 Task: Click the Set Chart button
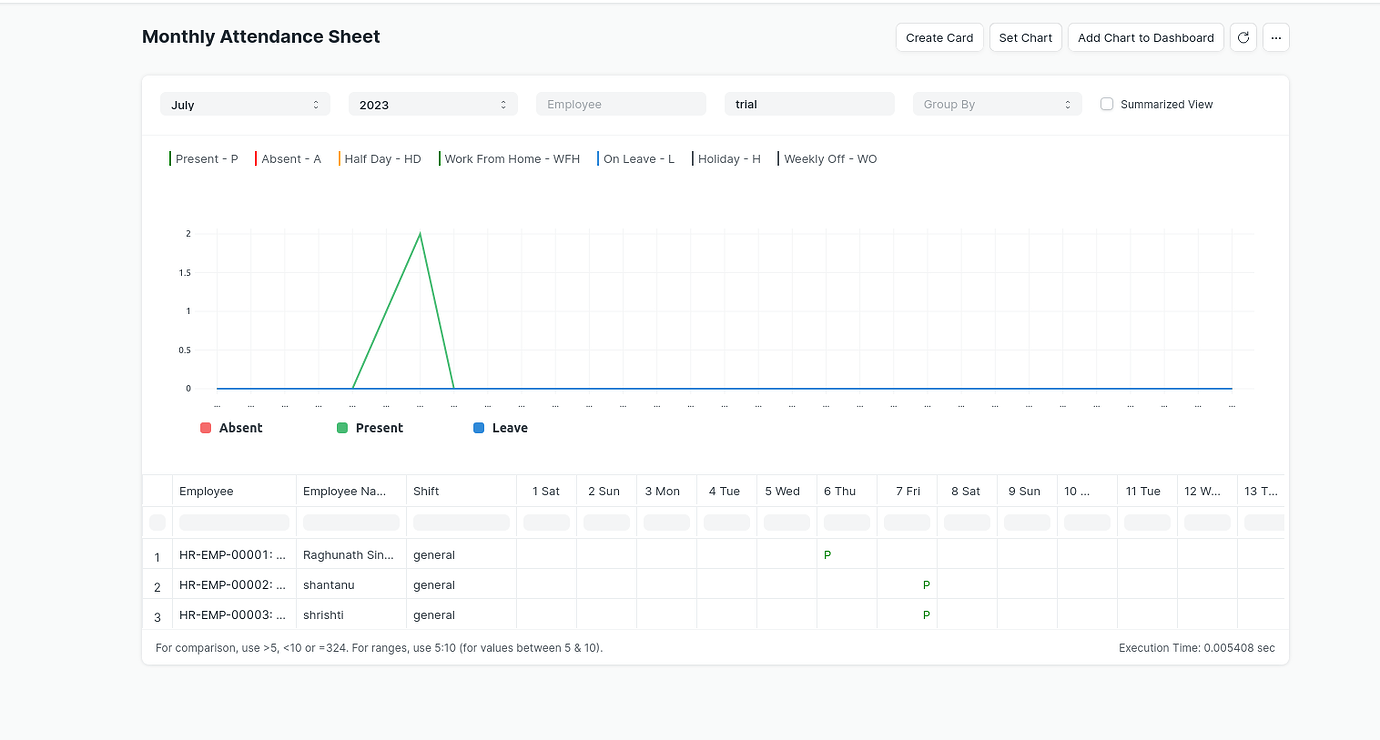pos(1025,37)
